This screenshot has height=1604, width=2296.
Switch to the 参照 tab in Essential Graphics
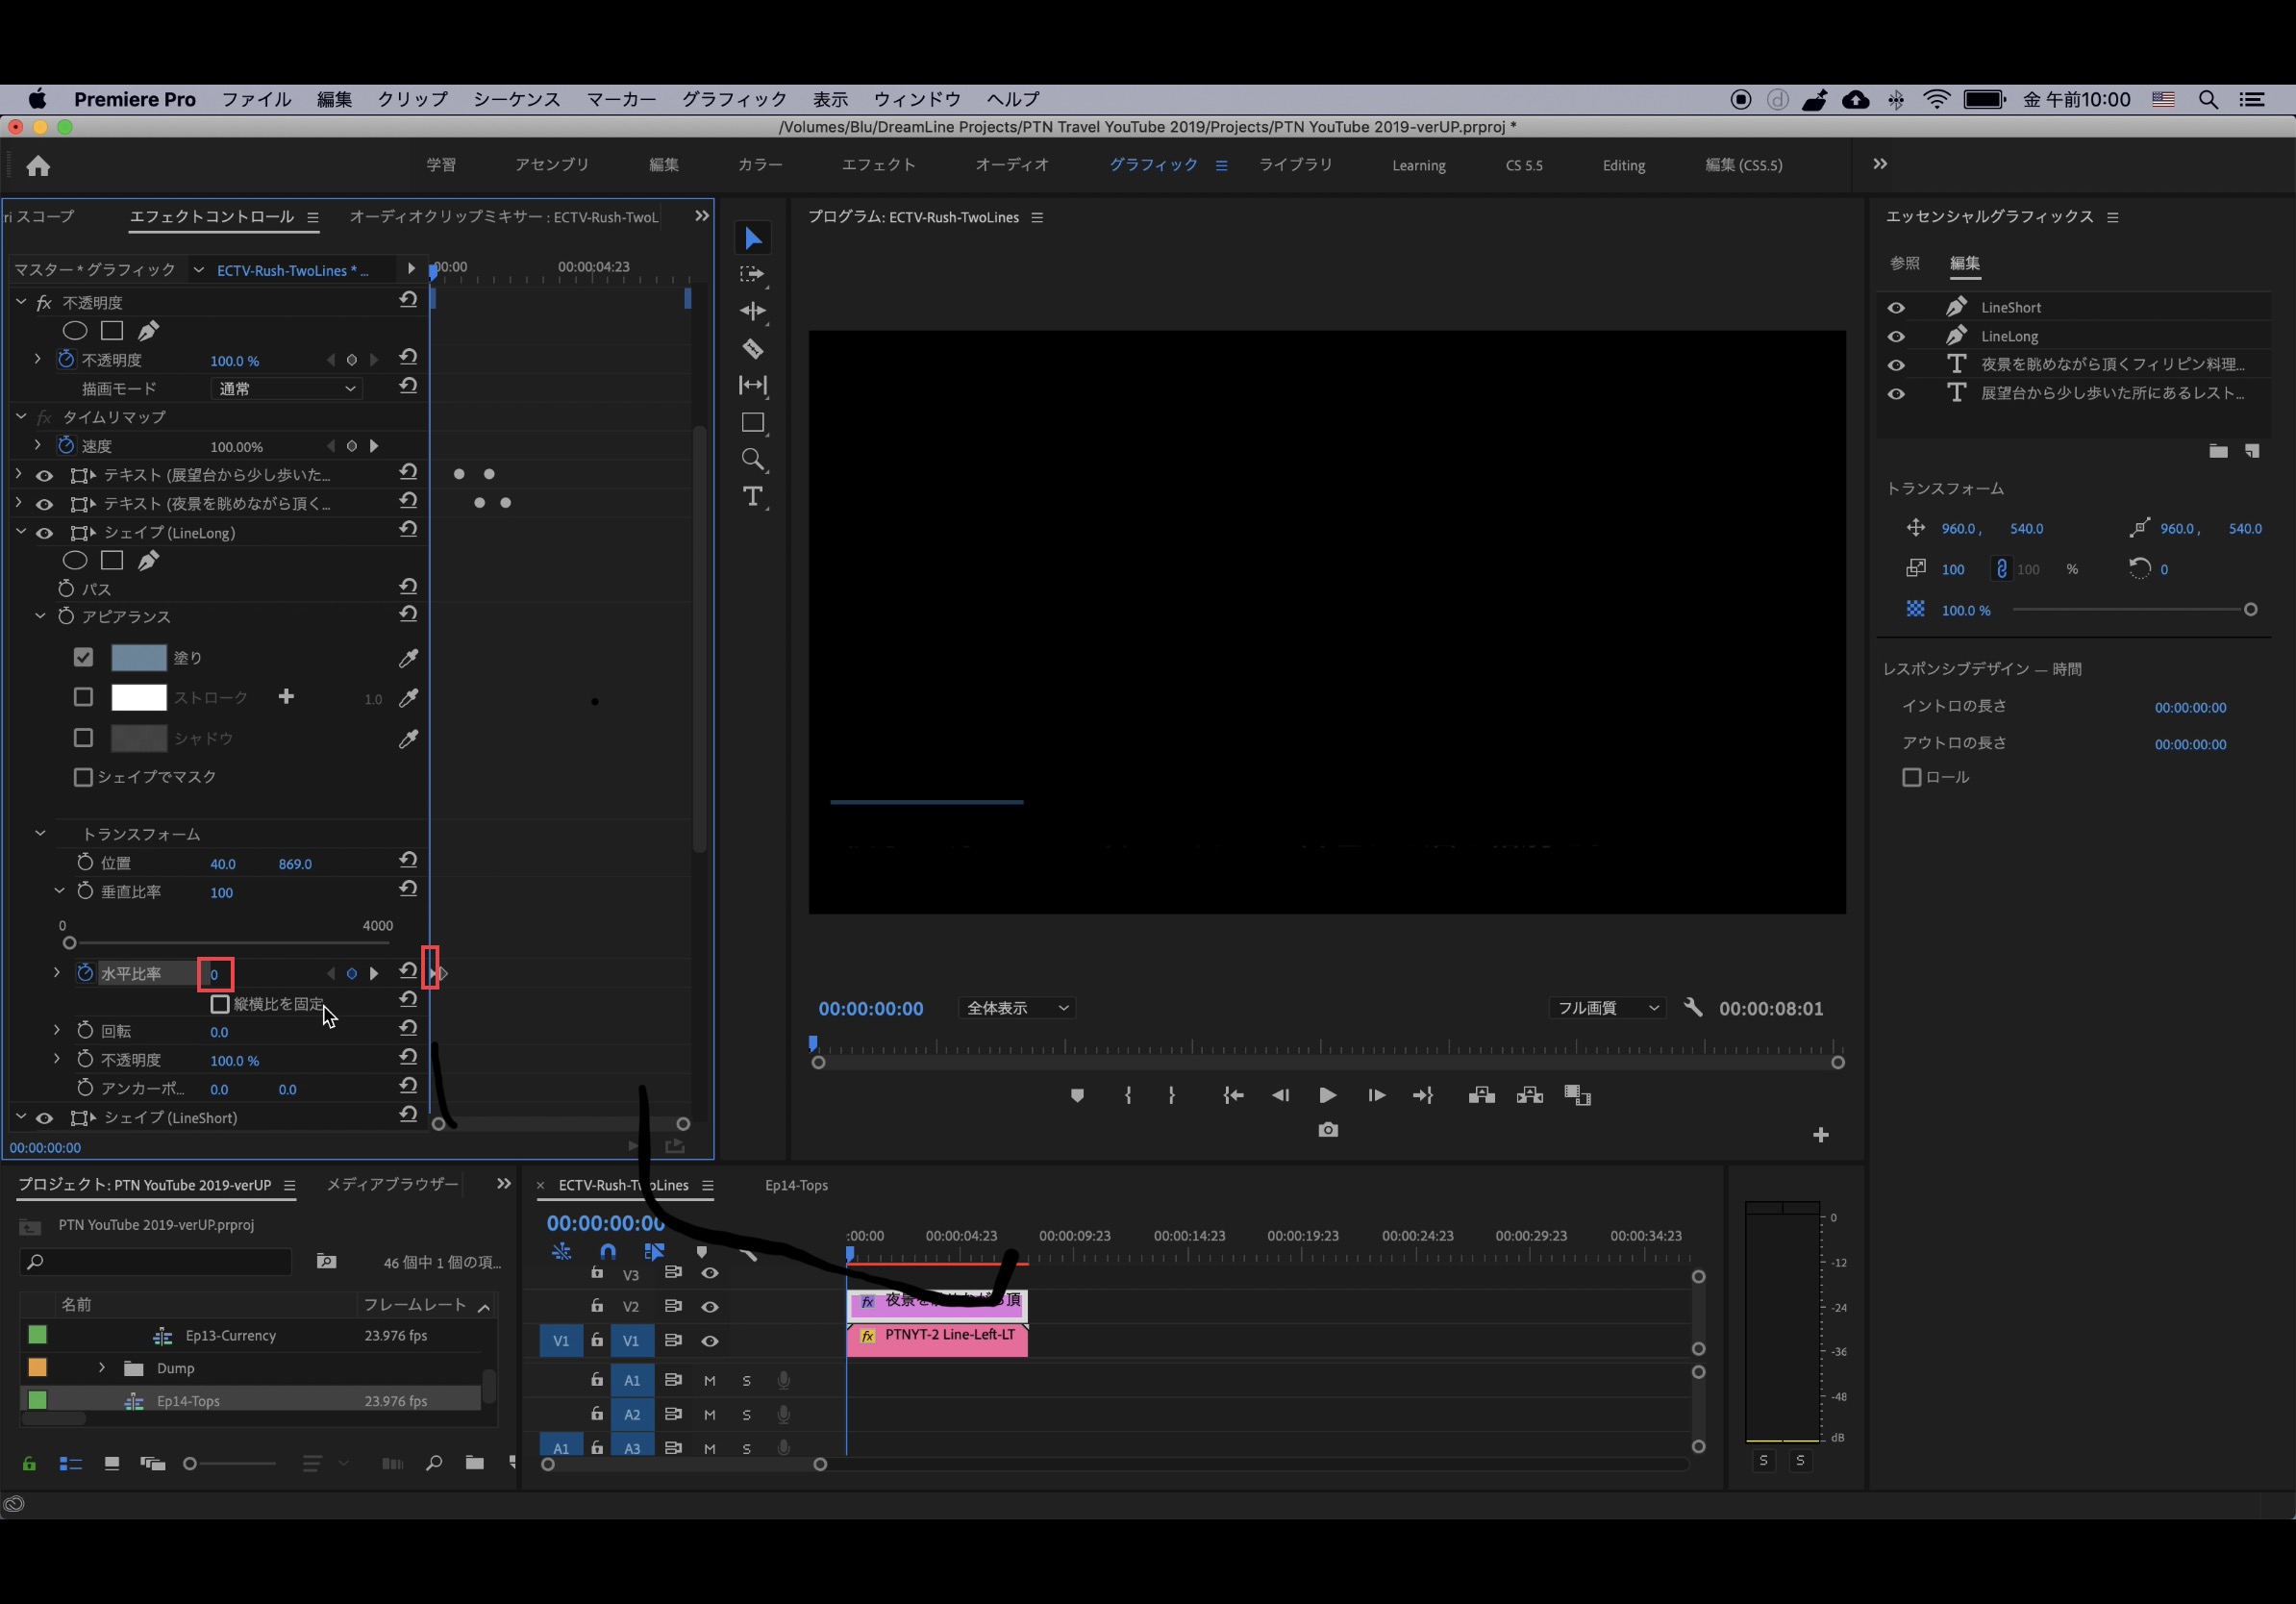pos(1904,263)
